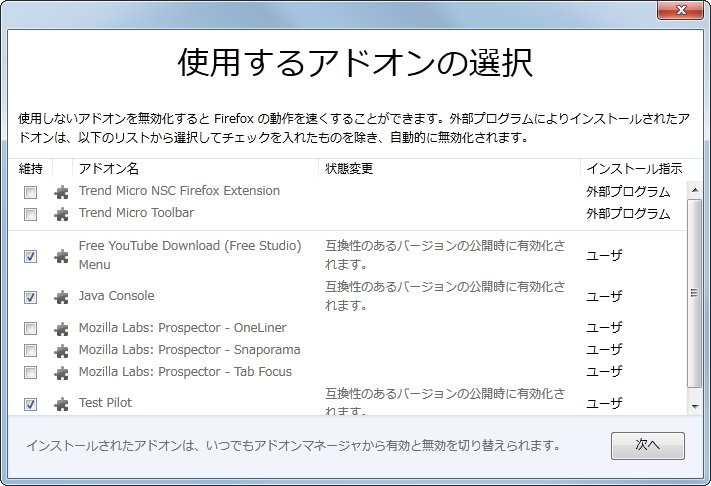Click 外部プログラム for Trend Micro NSC Extension
The height and width of the screenshot is (486, 711).
pyautogui.click(x=628, y=192)
